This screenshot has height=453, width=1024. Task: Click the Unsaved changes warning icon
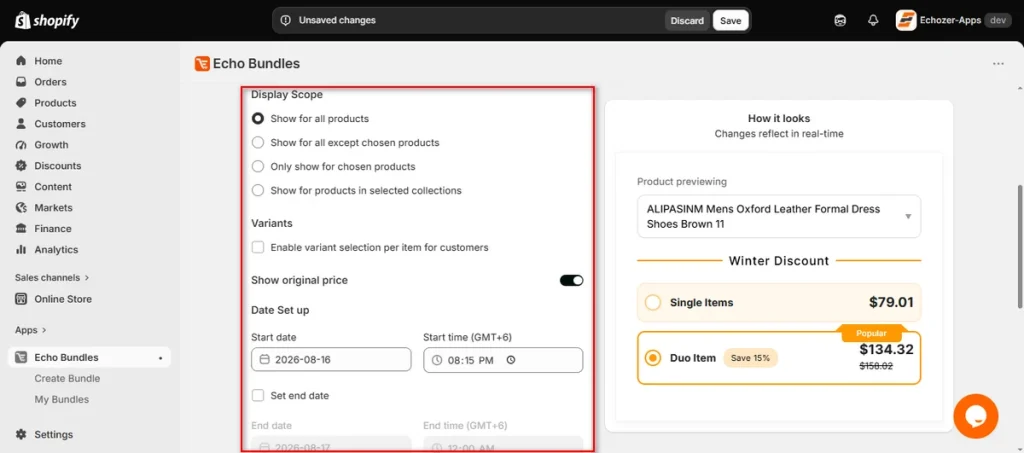[285, 20]
